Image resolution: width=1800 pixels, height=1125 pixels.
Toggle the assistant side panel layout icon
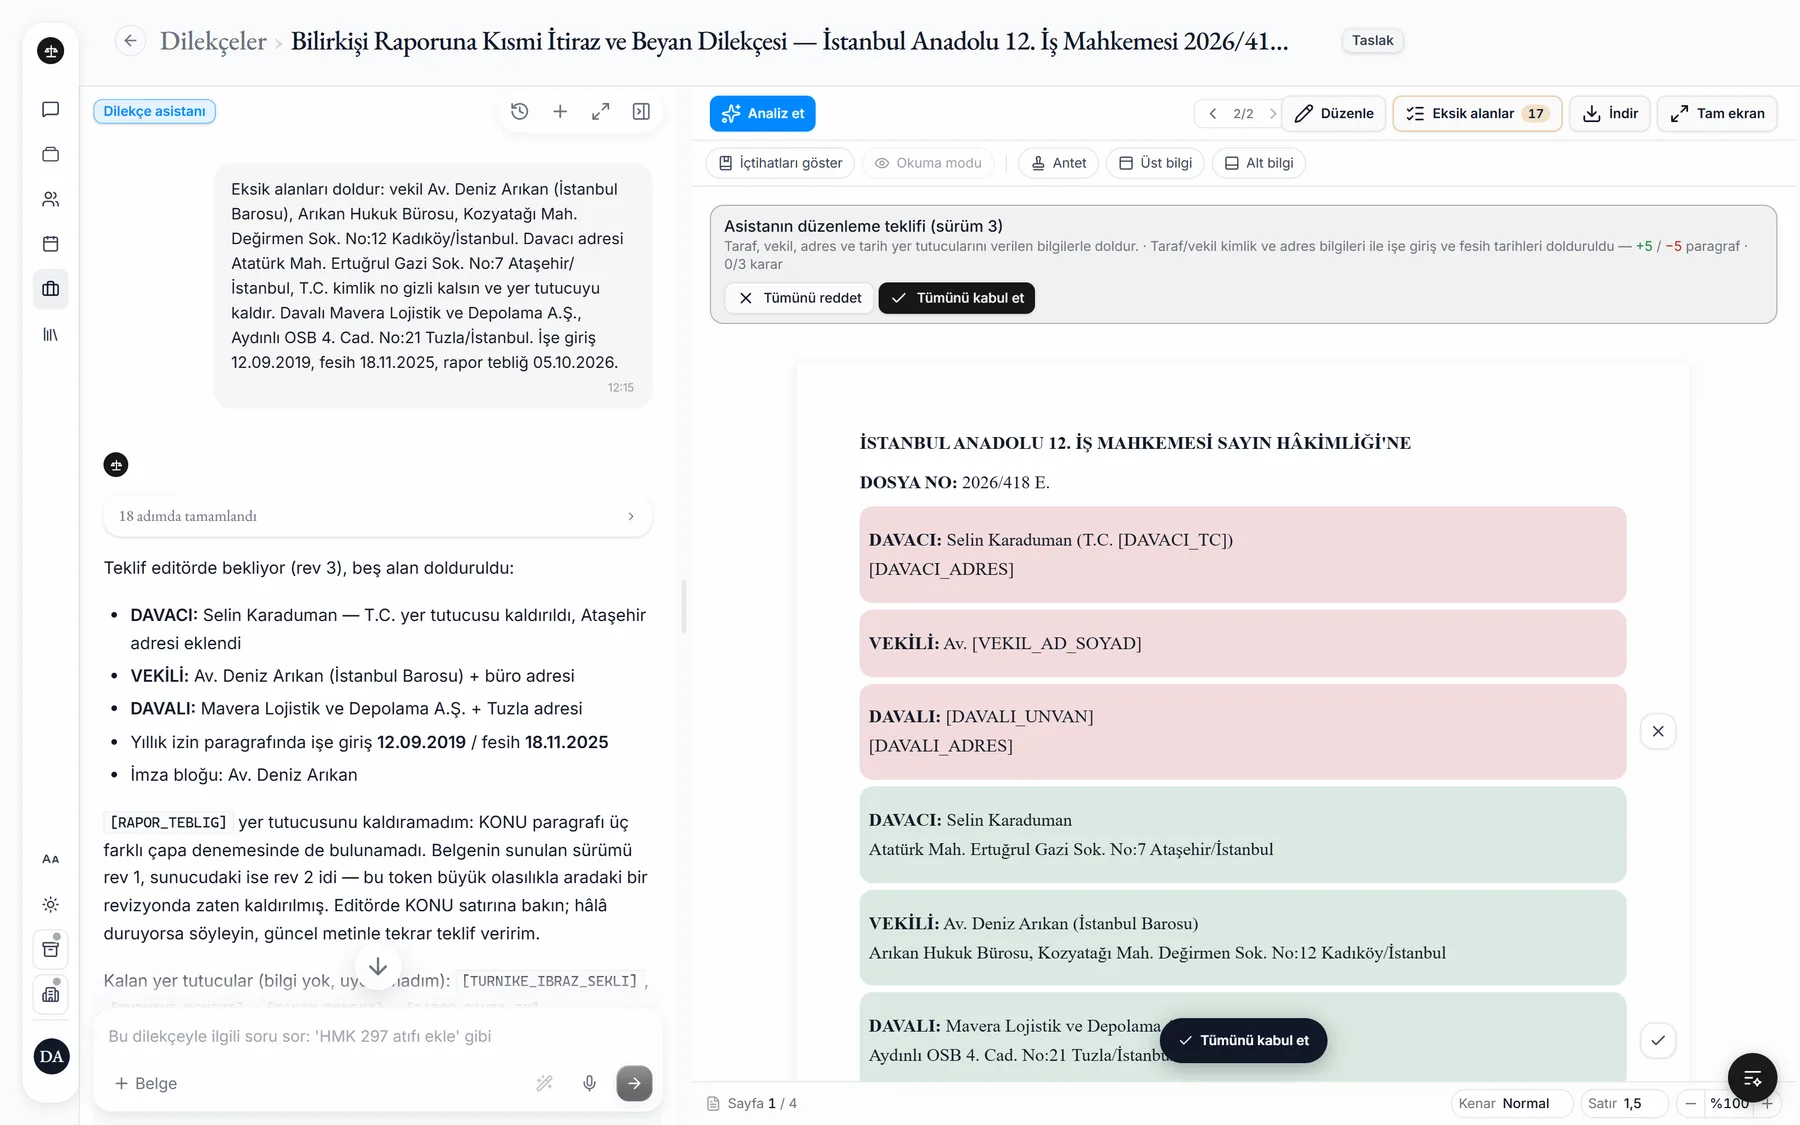tap(641, 112)
